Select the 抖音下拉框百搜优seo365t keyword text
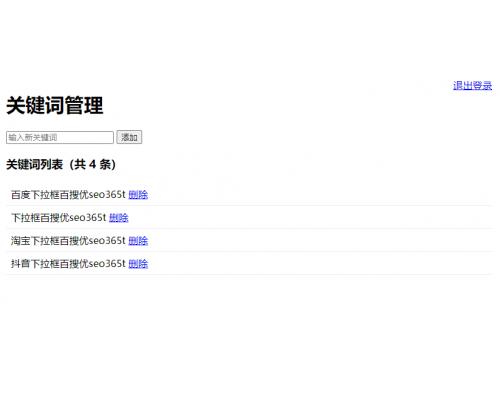This screenshot has width=500, height=401. [68, 264]
